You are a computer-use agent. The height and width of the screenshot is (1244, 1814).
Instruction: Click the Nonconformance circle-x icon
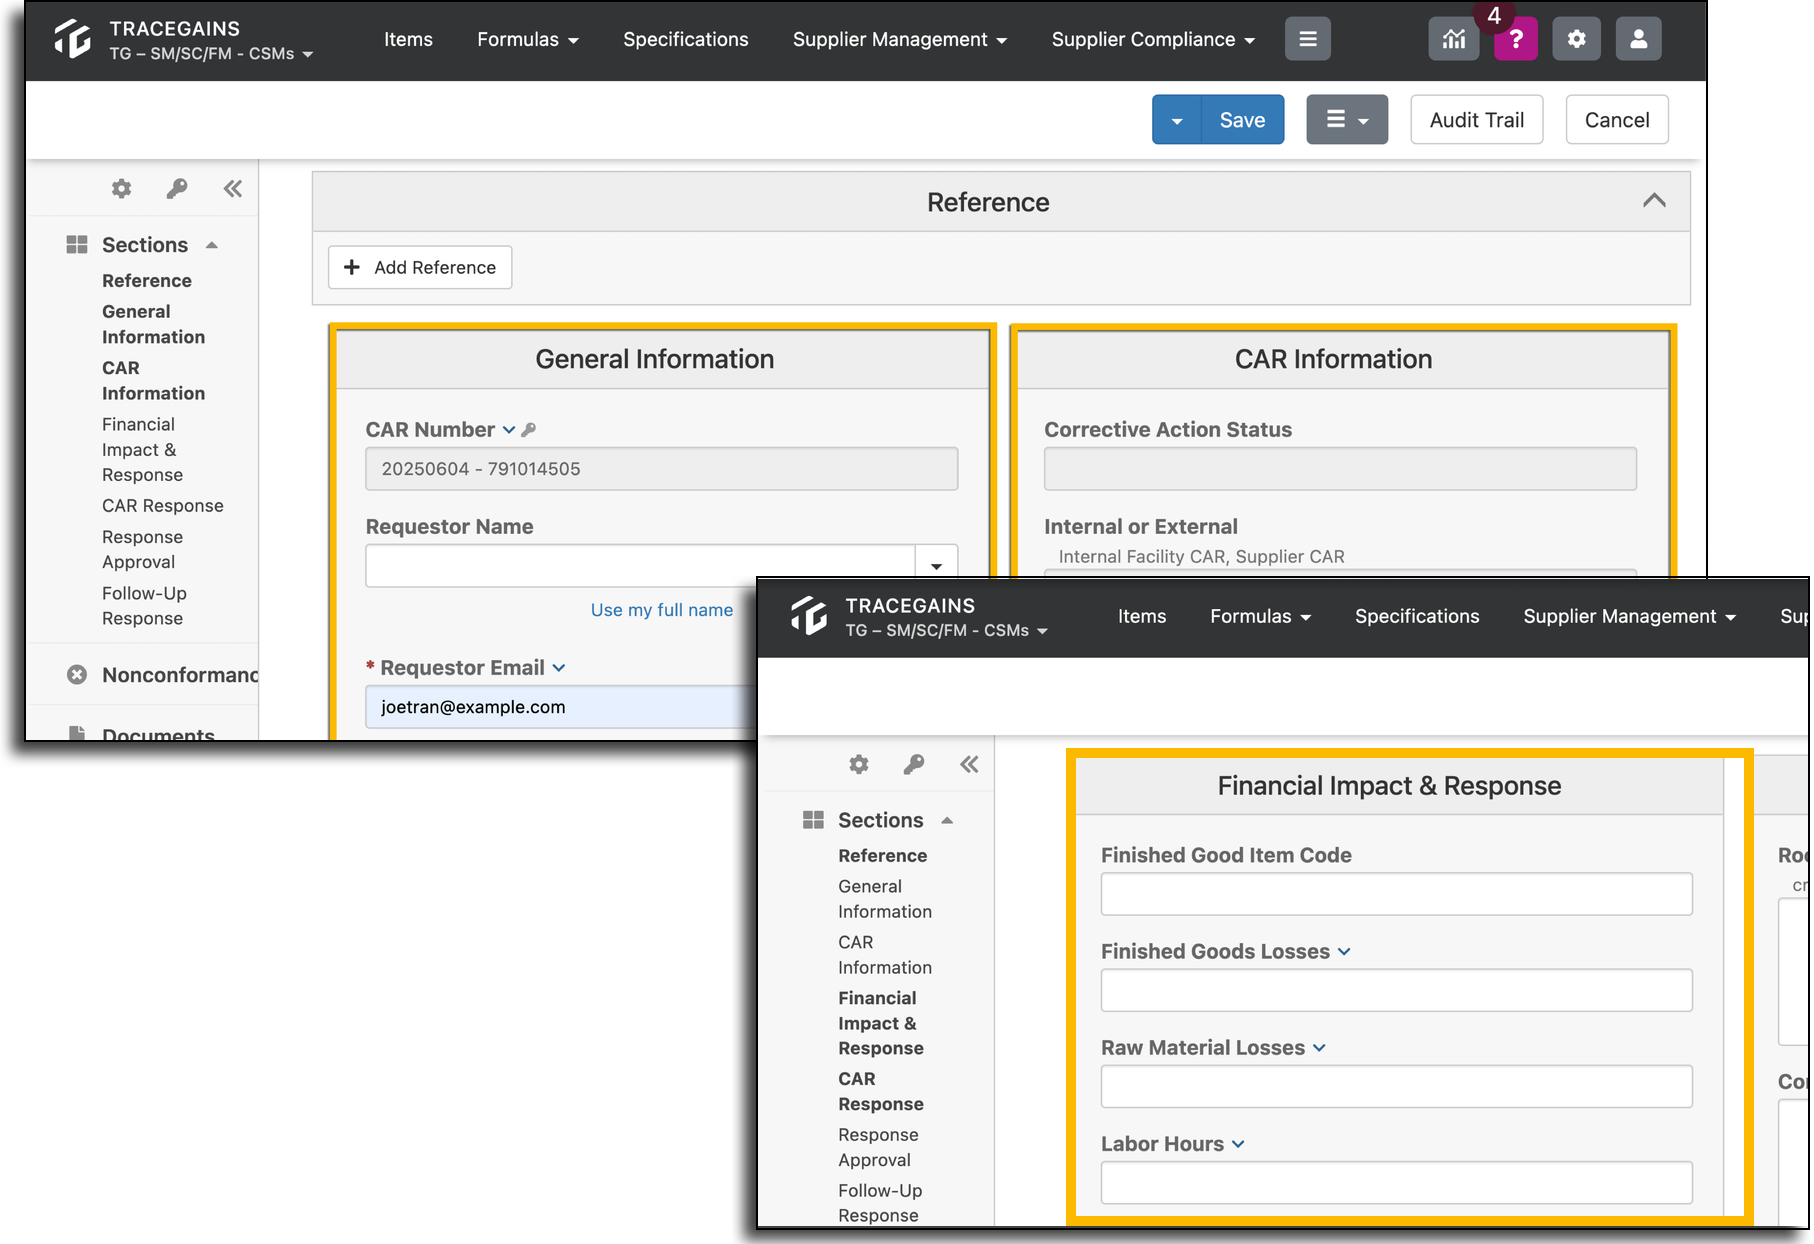coord(77,675)
